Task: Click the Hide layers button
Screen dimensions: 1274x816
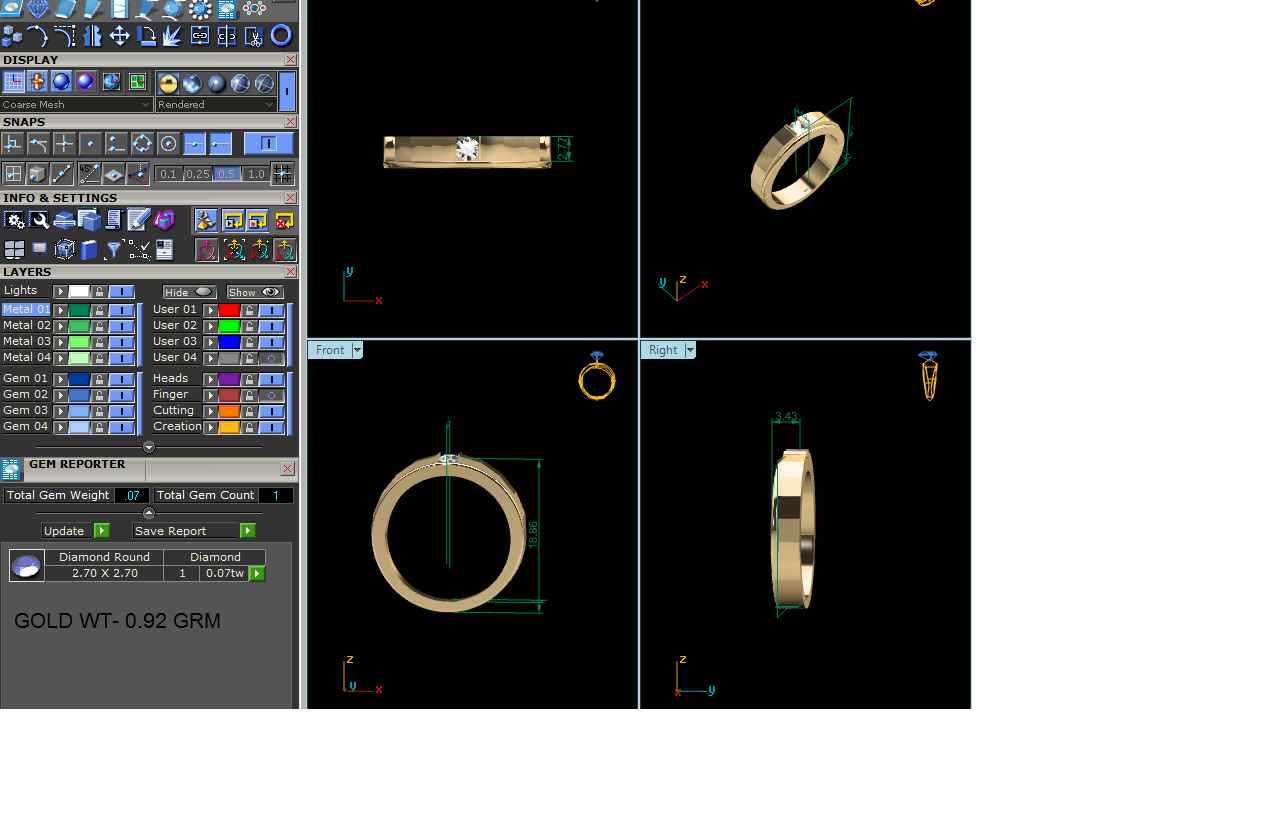Action: [x=190, y=292]
